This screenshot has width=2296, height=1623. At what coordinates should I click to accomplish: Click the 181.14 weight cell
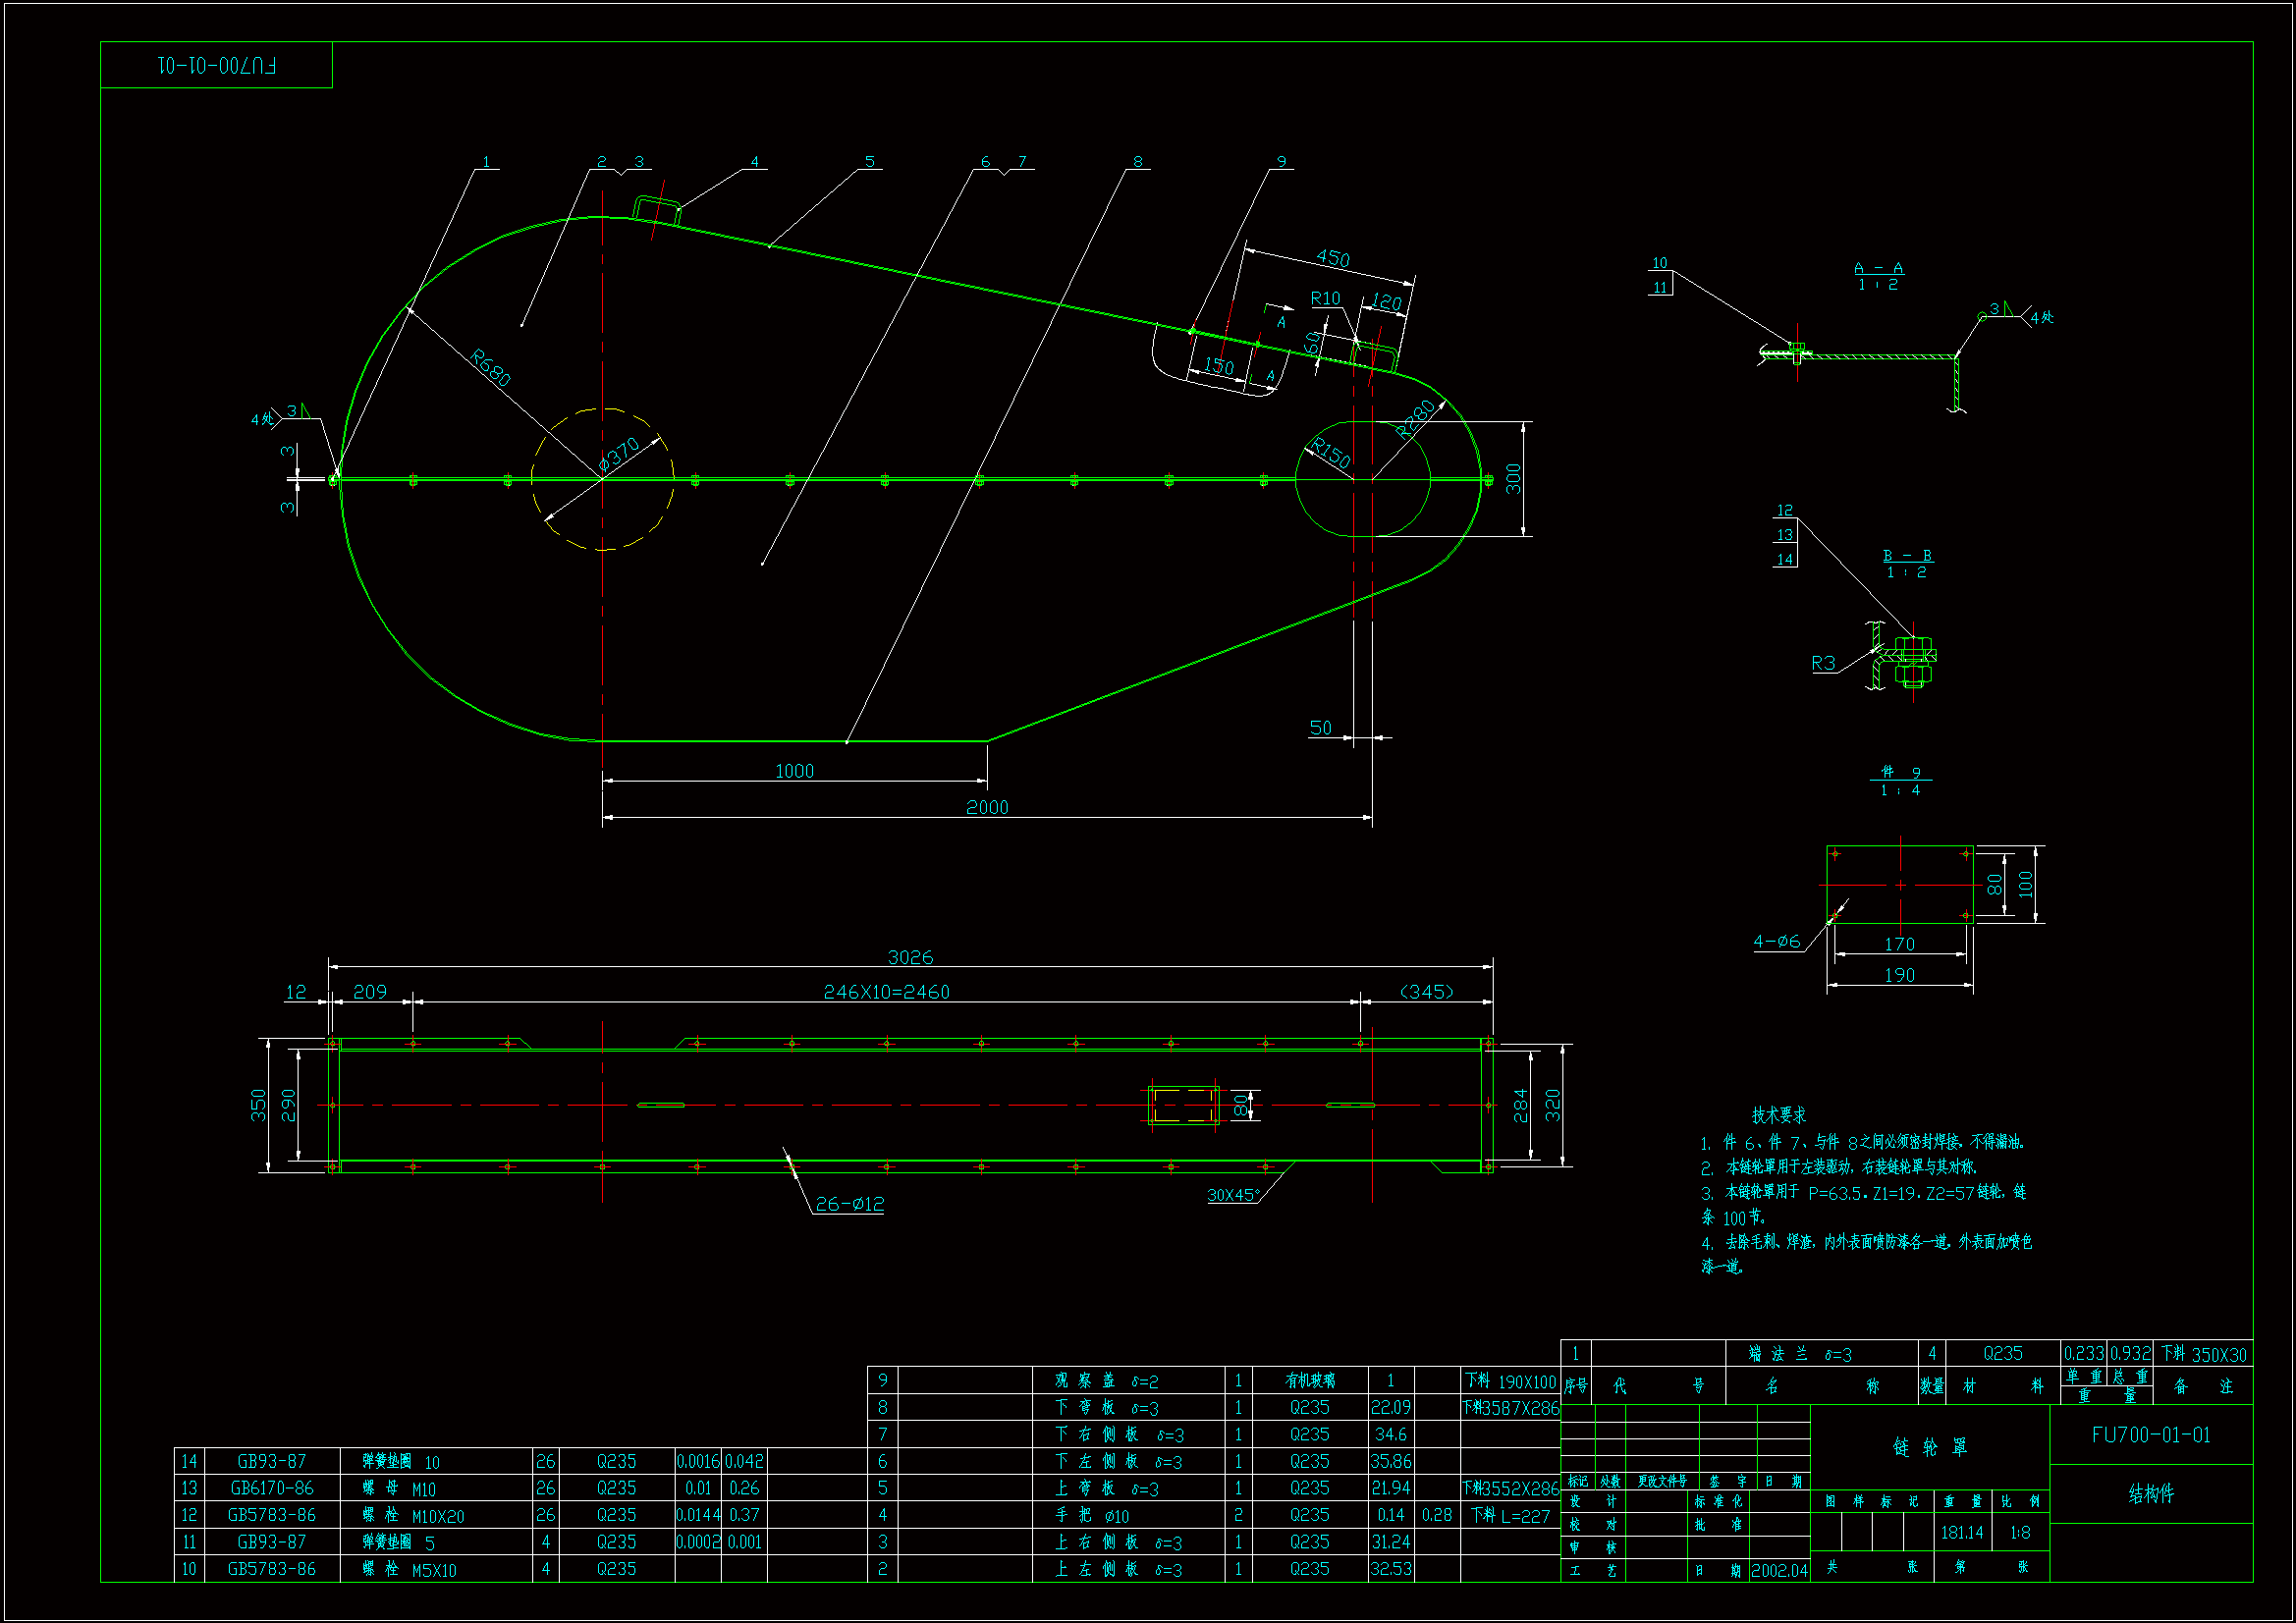[x=1961, y=1532]
